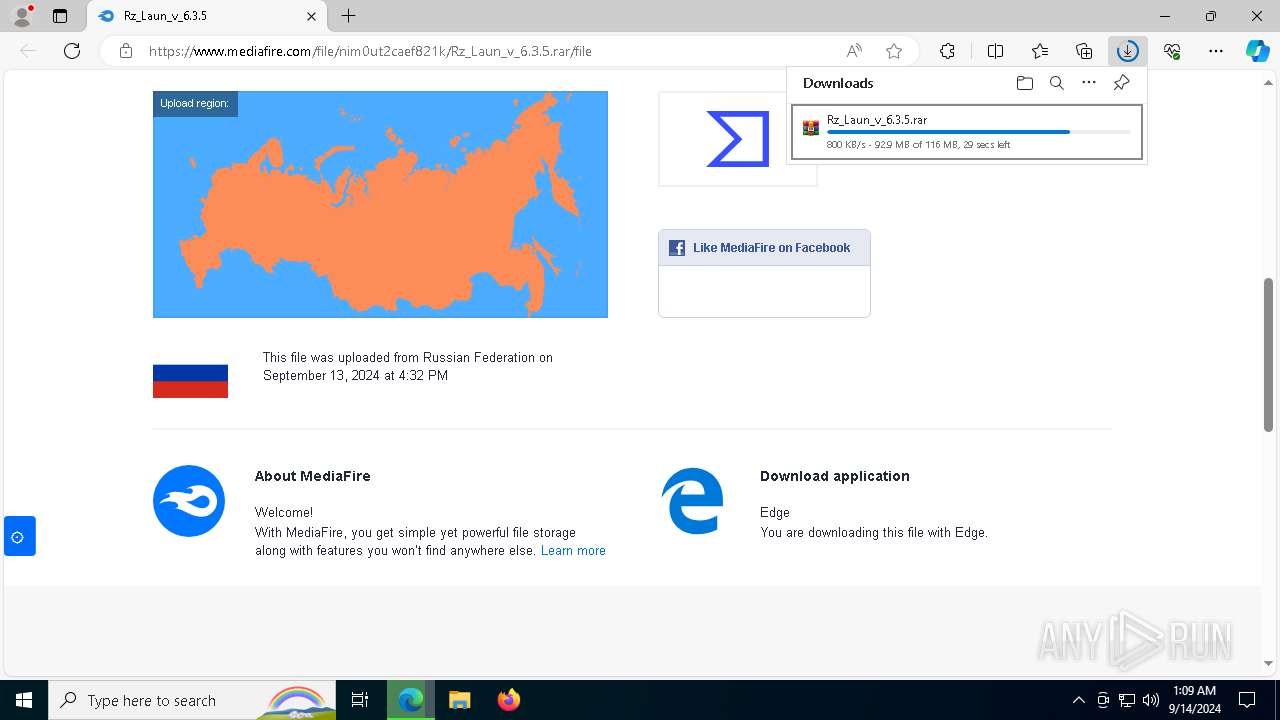Click the network tray icon
This screenshot has height=720, width=1280.
coord(1127,700)
